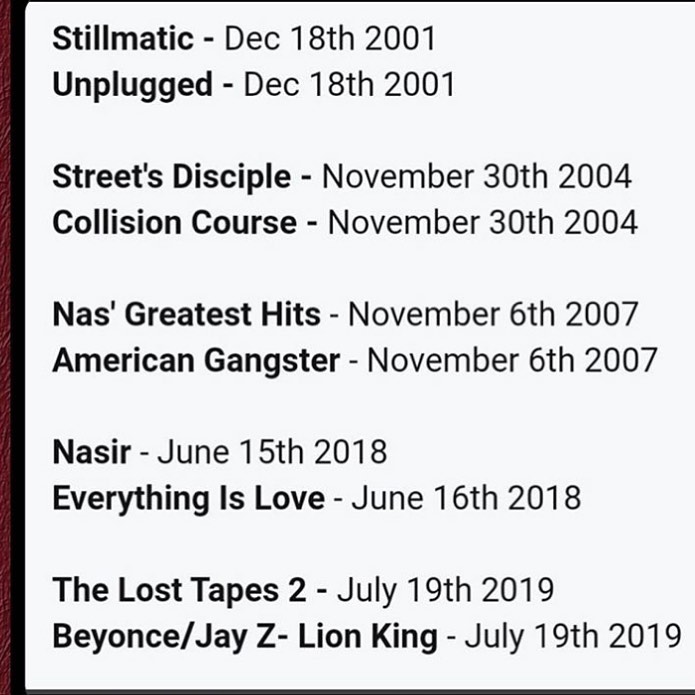Image resolution: width=695 pixels, height=695 pixels.
Task: Click November 6th 2007 beside American Gangster
Action: 512,360
